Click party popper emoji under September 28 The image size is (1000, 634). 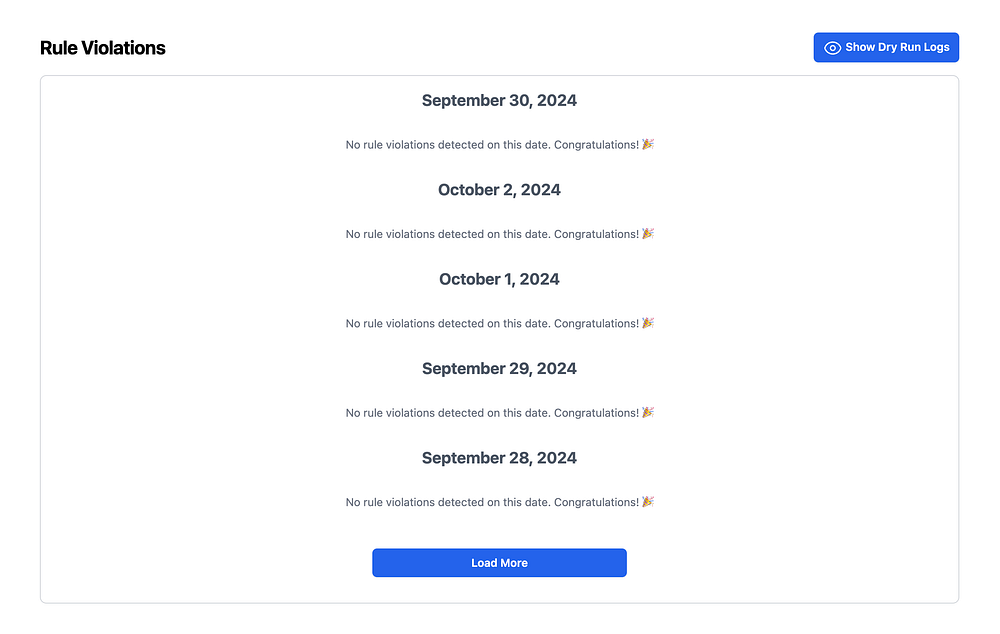point(648,501)
